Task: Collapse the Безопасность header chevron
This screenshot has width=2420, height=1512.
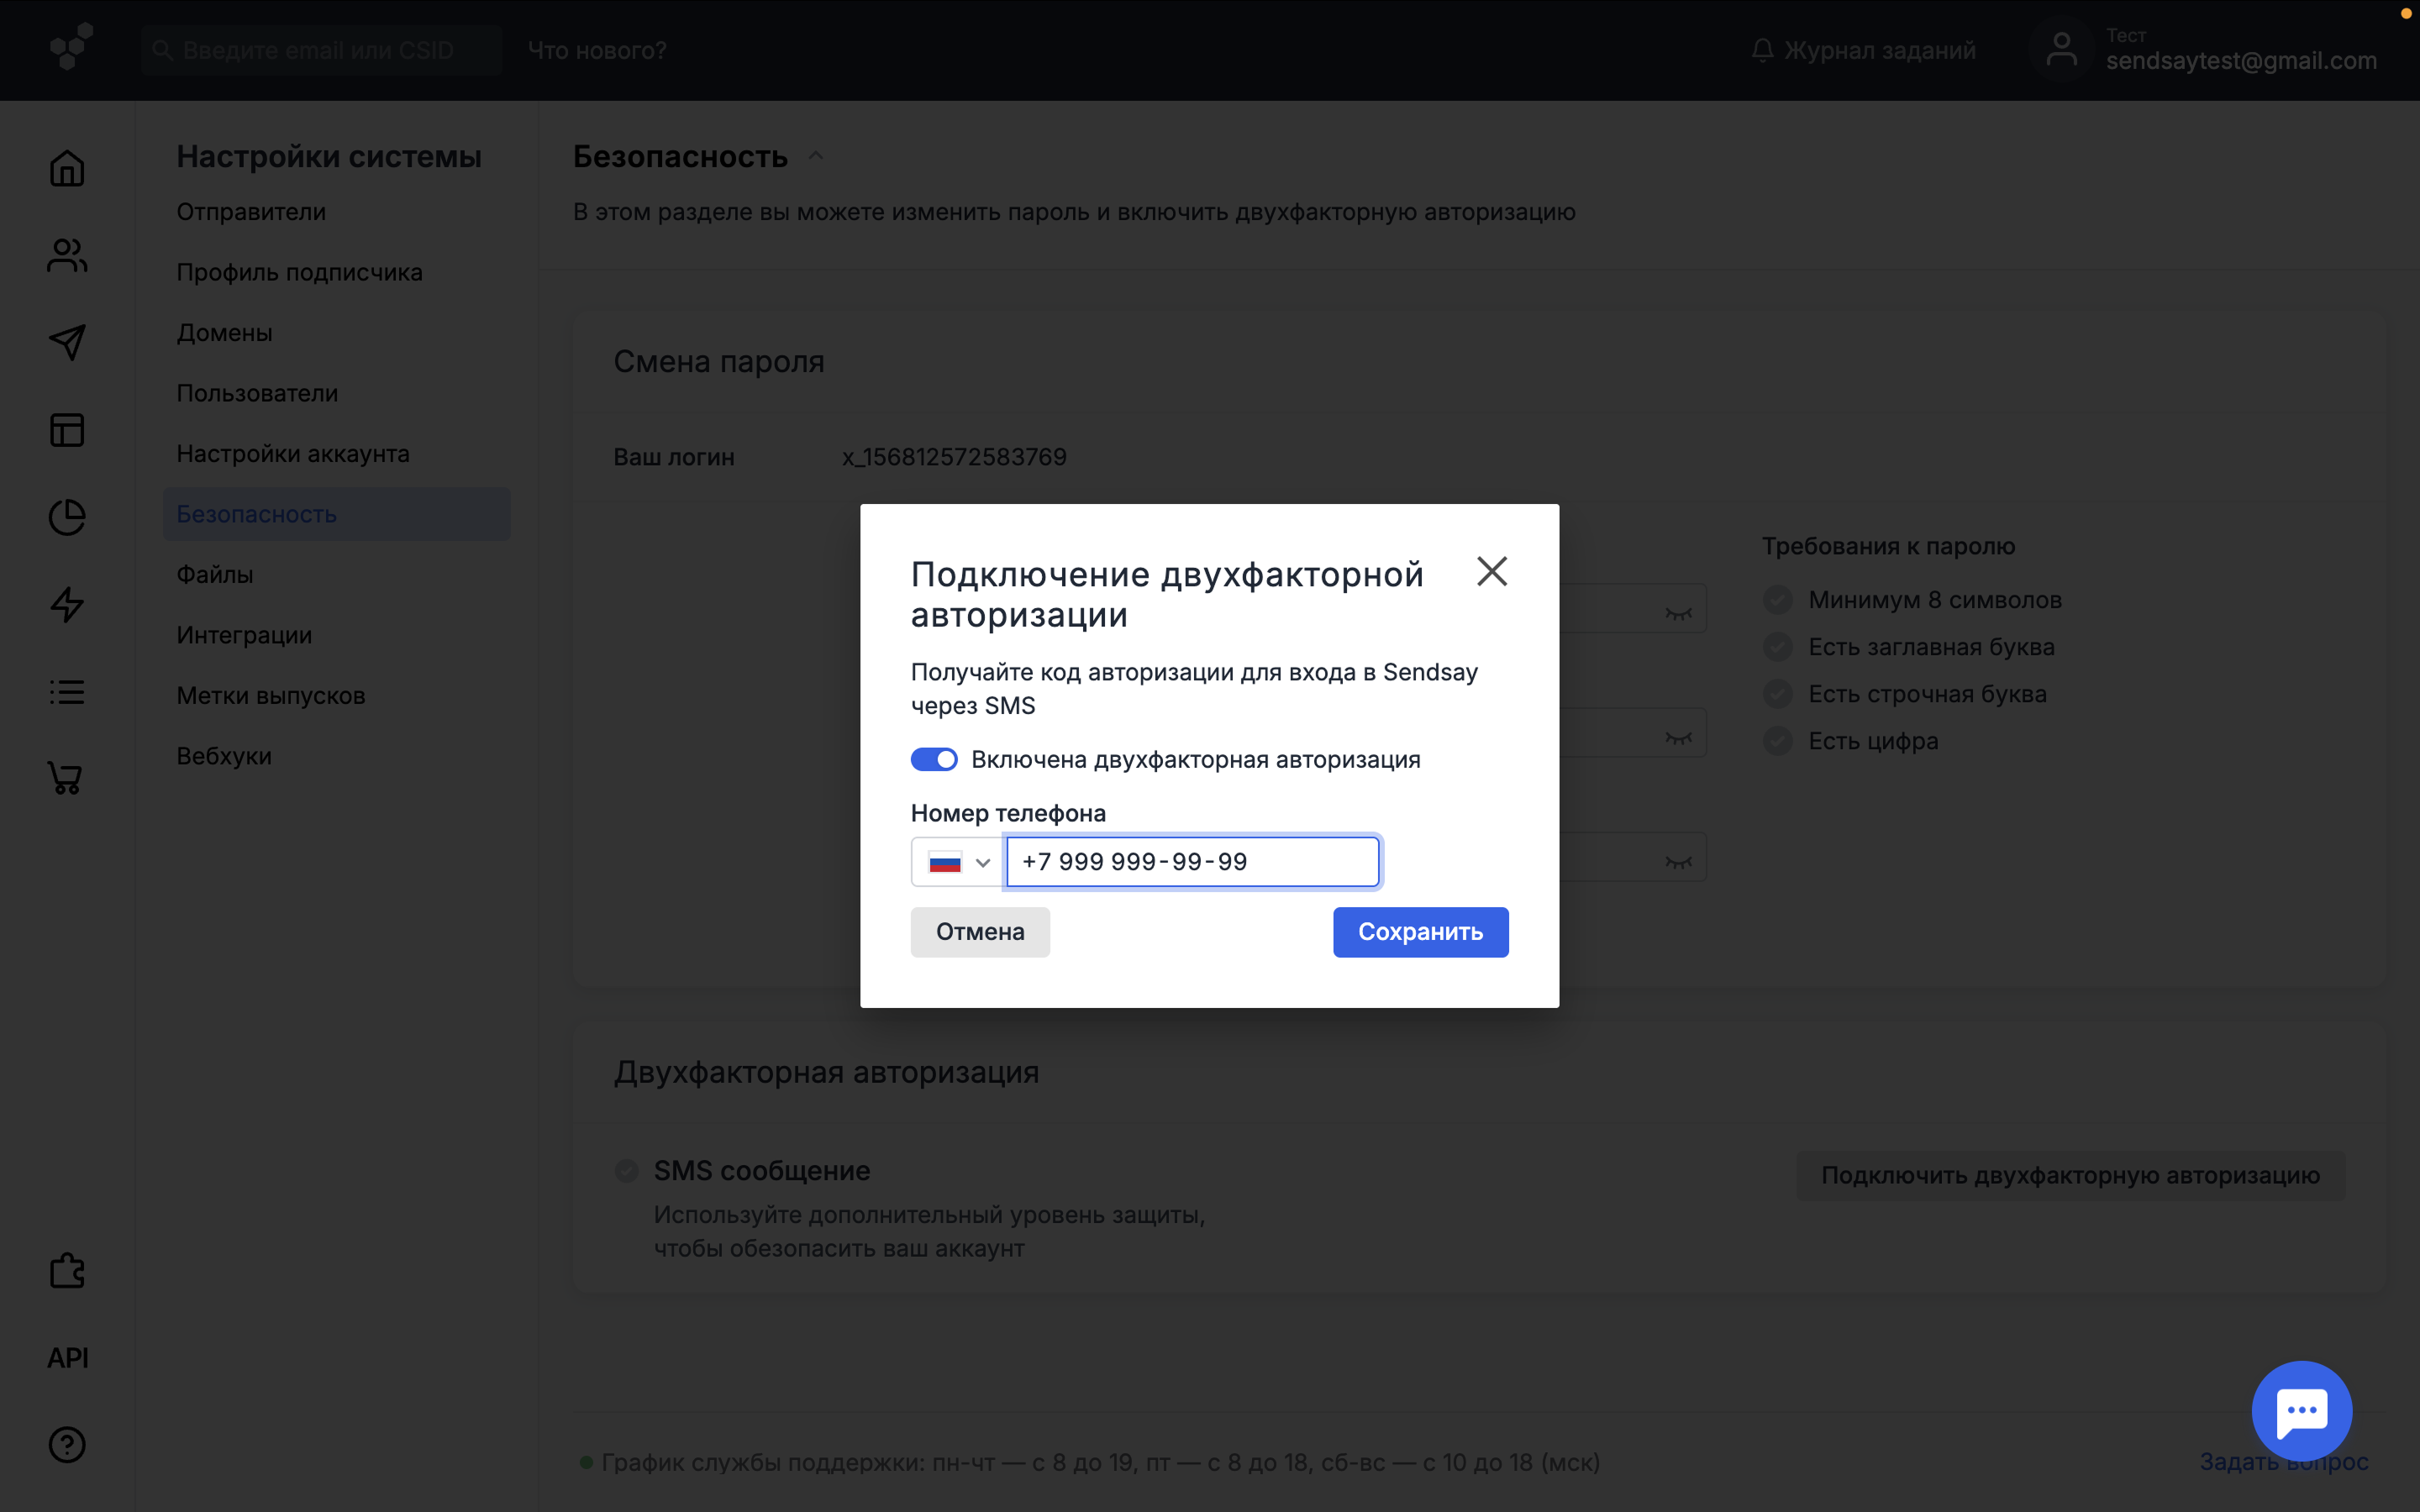Action: 816,156
